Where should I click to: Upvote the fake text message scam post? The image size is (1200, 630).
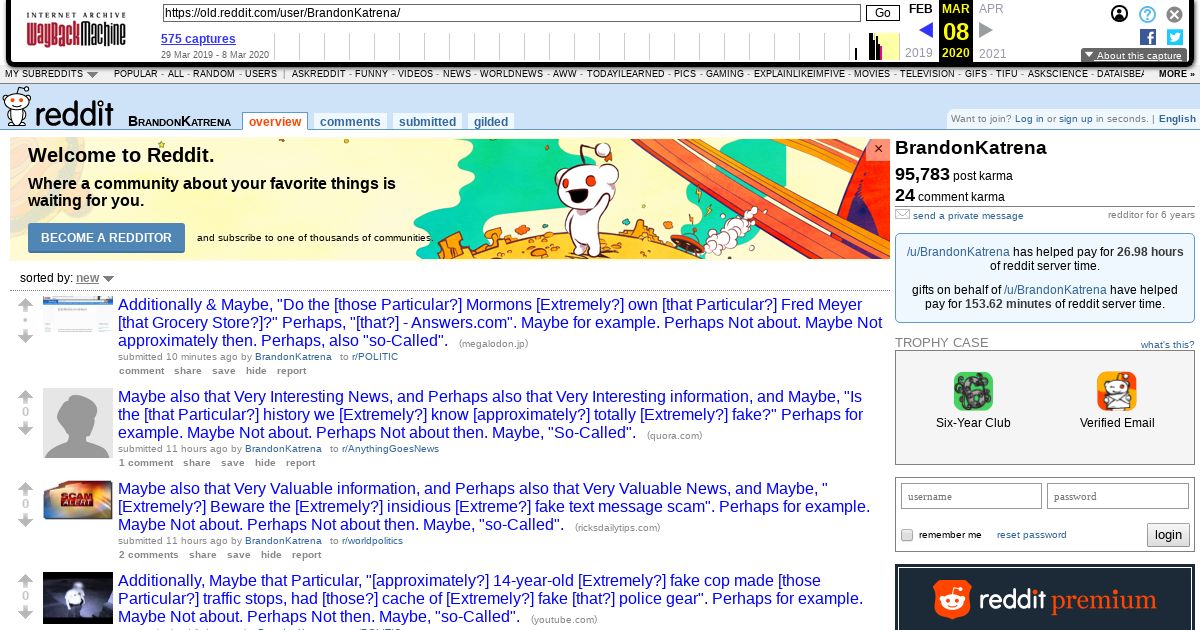pyautogui.click(x=26, y=488)
